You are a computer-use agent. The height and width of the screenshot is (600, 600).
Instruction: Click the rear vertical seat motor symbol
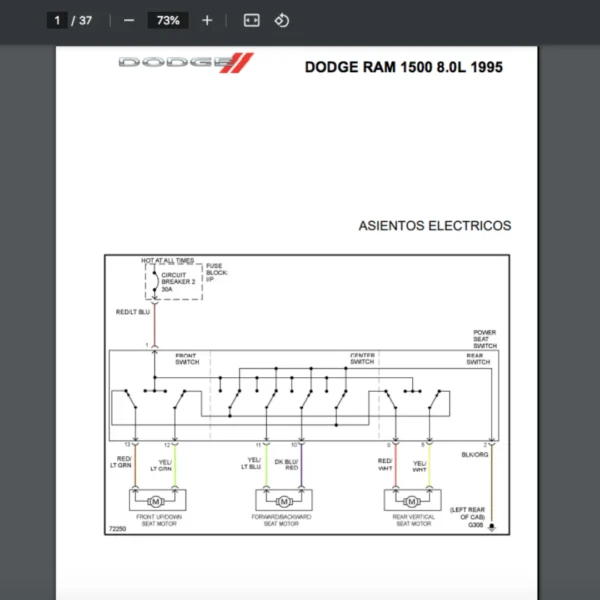coord(411,500)
